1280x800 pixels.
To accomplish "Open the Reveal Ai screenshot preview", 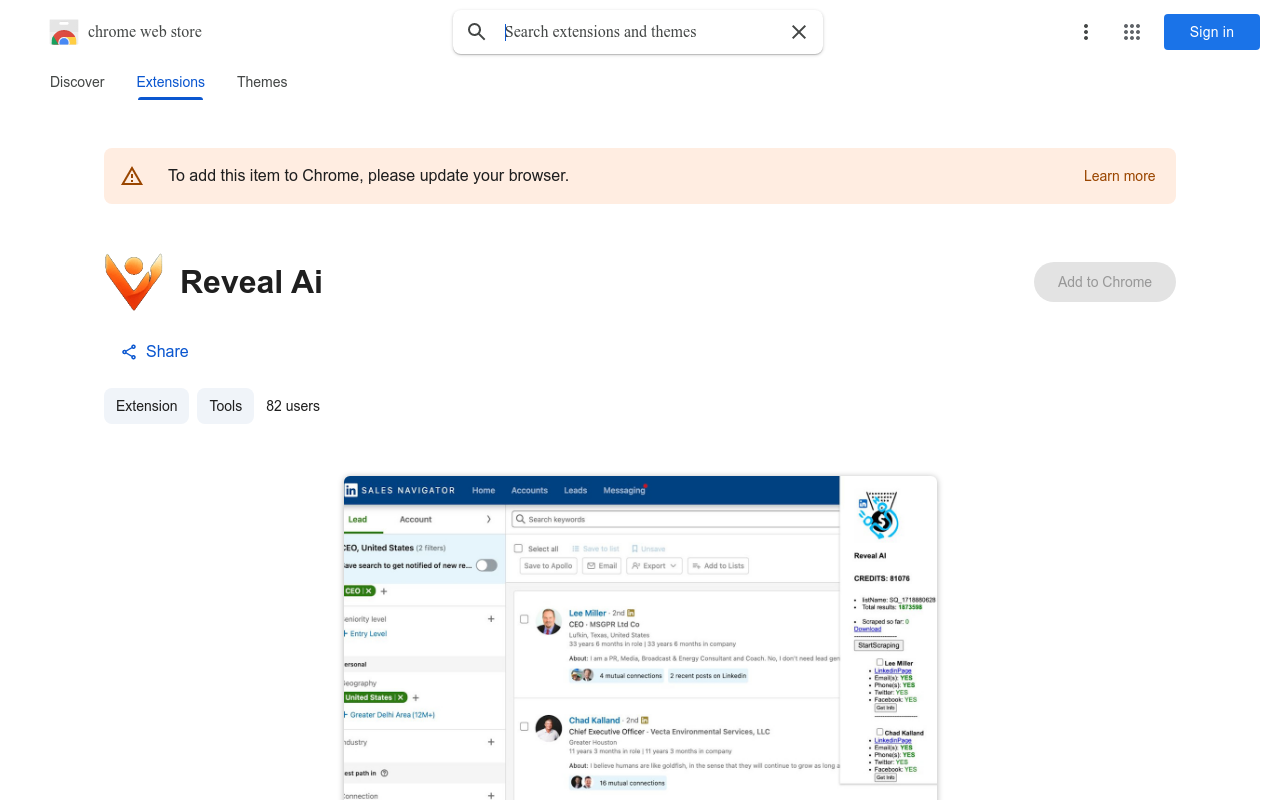I will [x=640, y=638].
